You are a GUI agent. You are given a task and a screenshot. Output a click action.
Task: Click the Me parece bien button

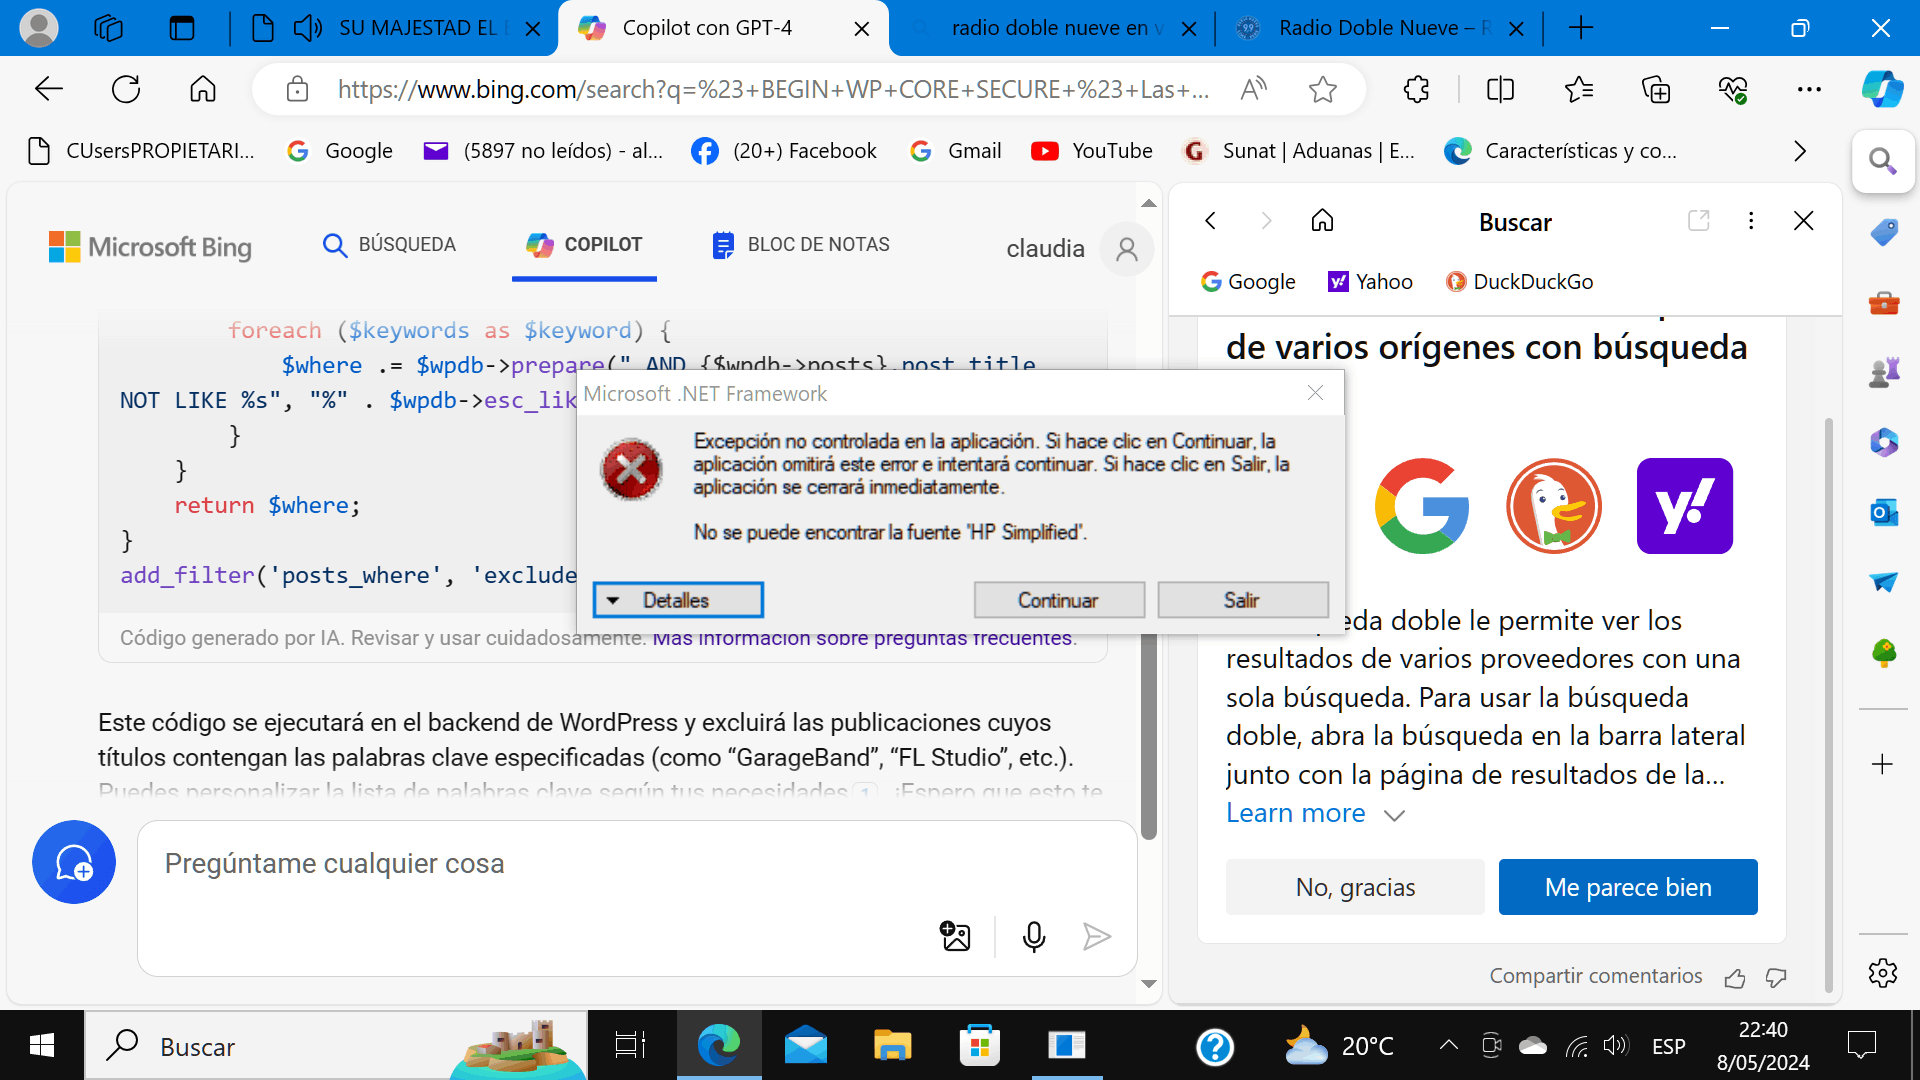1627,887
